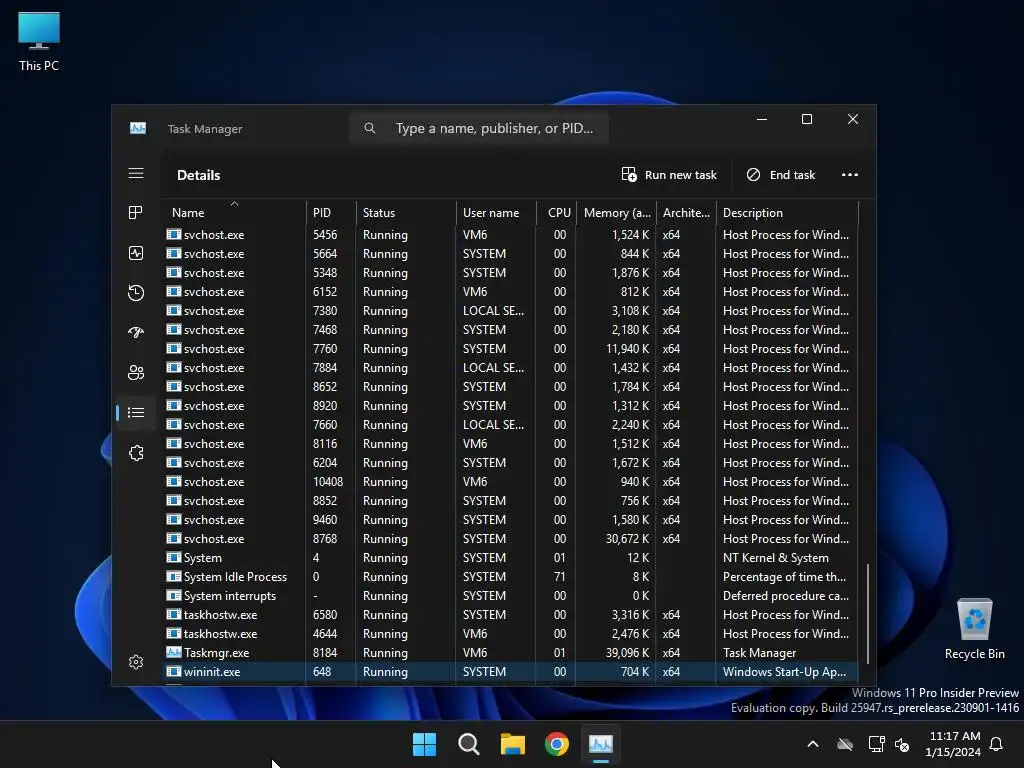Click the Task Manager title bar app icon
This screenshot has height=768, width=1024.
[138, 128]
